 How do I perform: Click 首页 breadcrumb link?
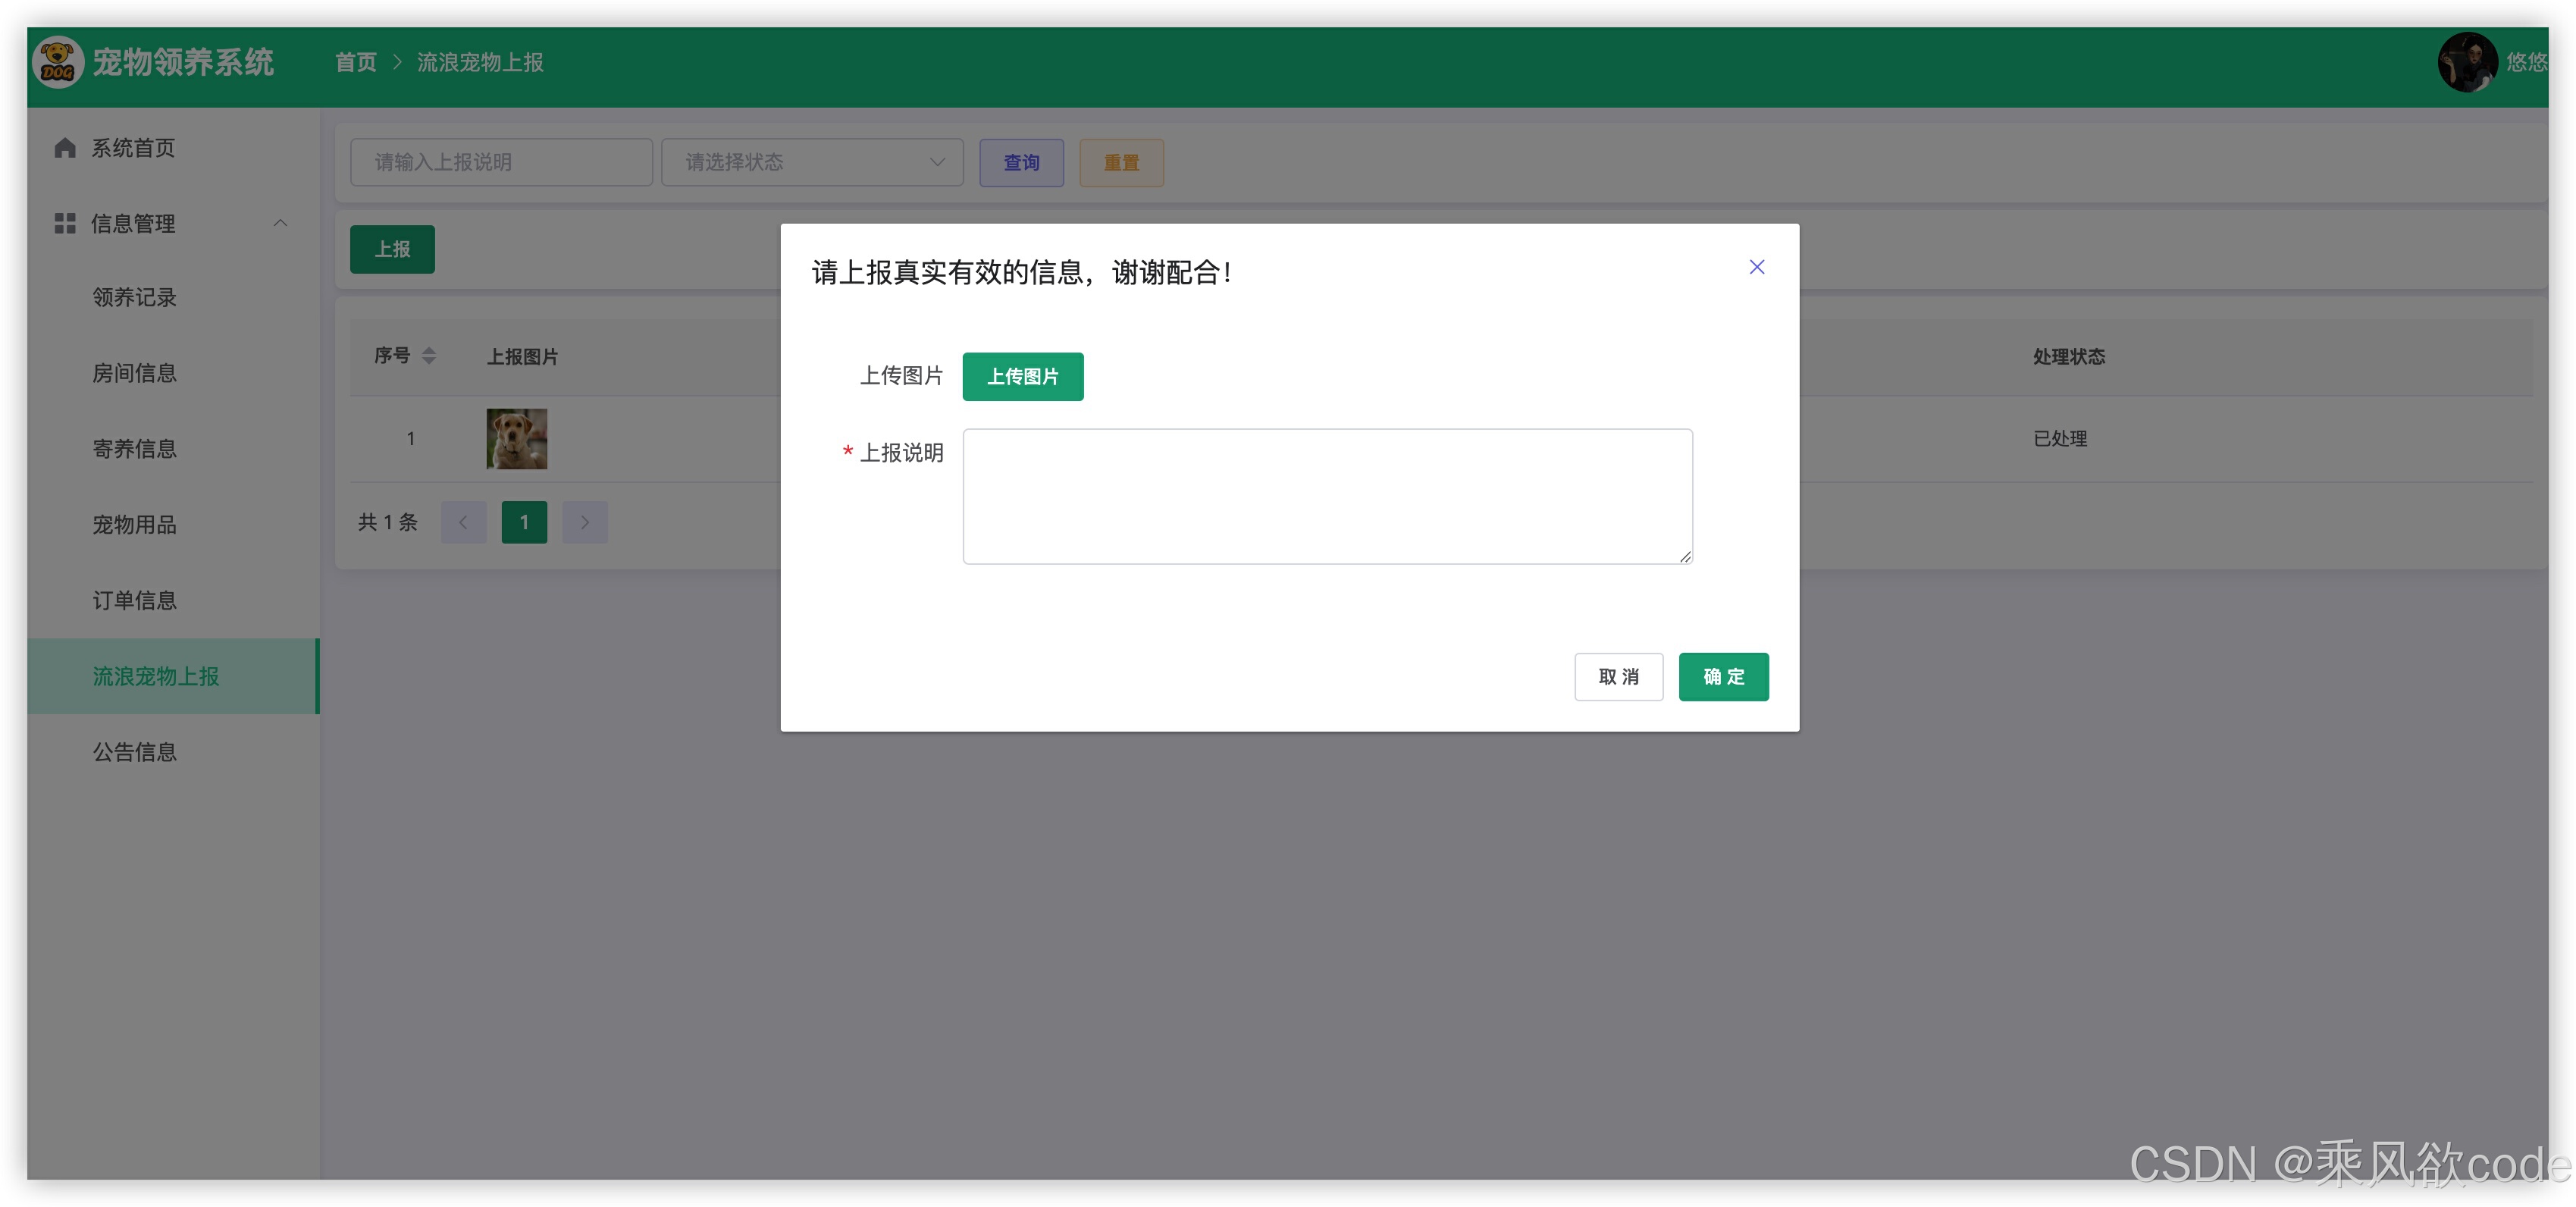point(355,63)
